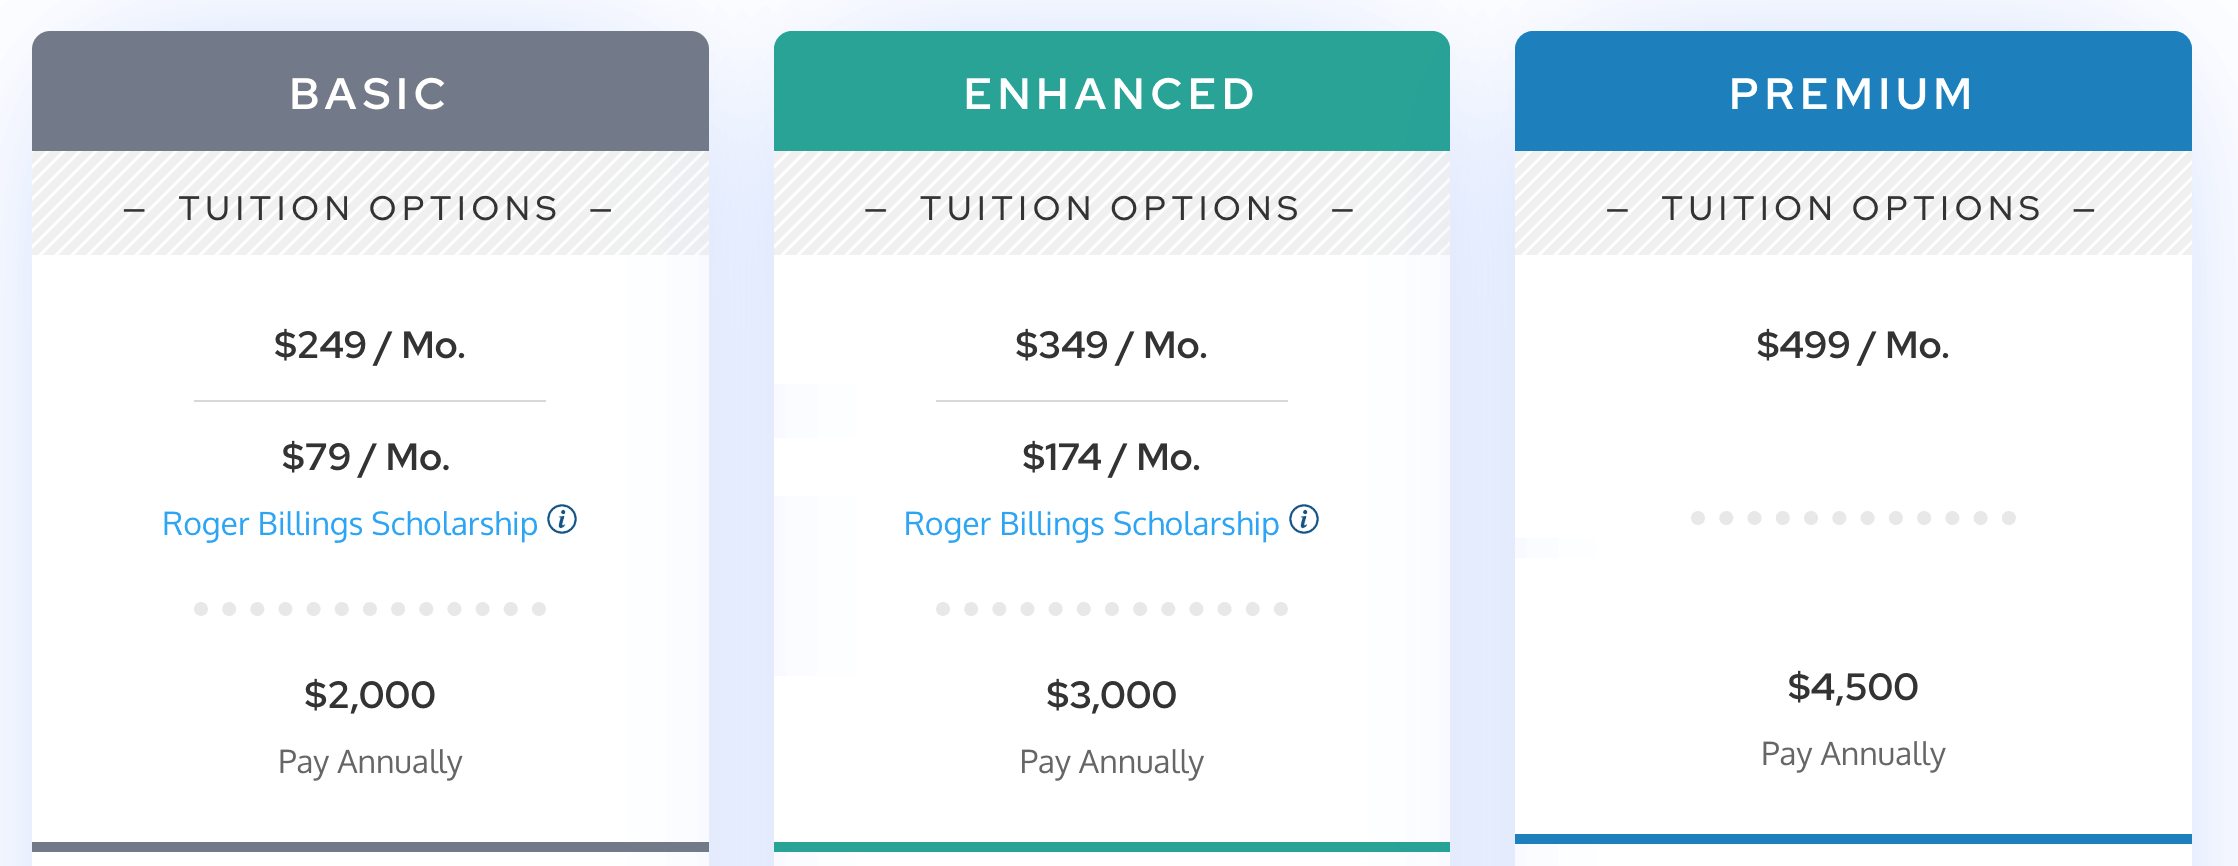The width and height of the screenshot is (2238, 866).
Task: Select the ENHANCED plan header
Action: (x=1110, y=92)
